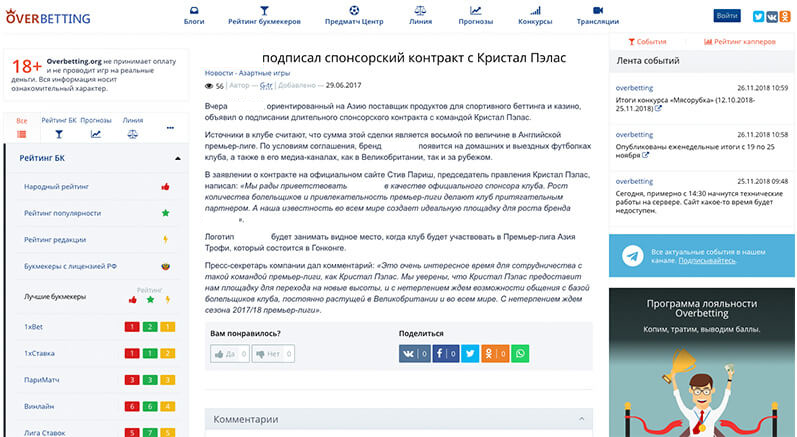
Task: Select the Прогнозы sidebar tab
Action: [96, 128]
